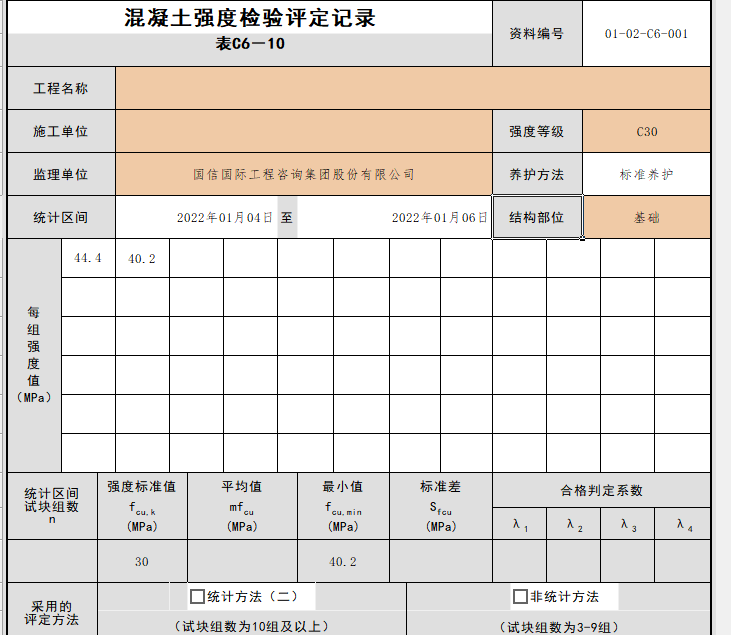
Task: Select the strength value 40.2 in top row
Action: 142,258
